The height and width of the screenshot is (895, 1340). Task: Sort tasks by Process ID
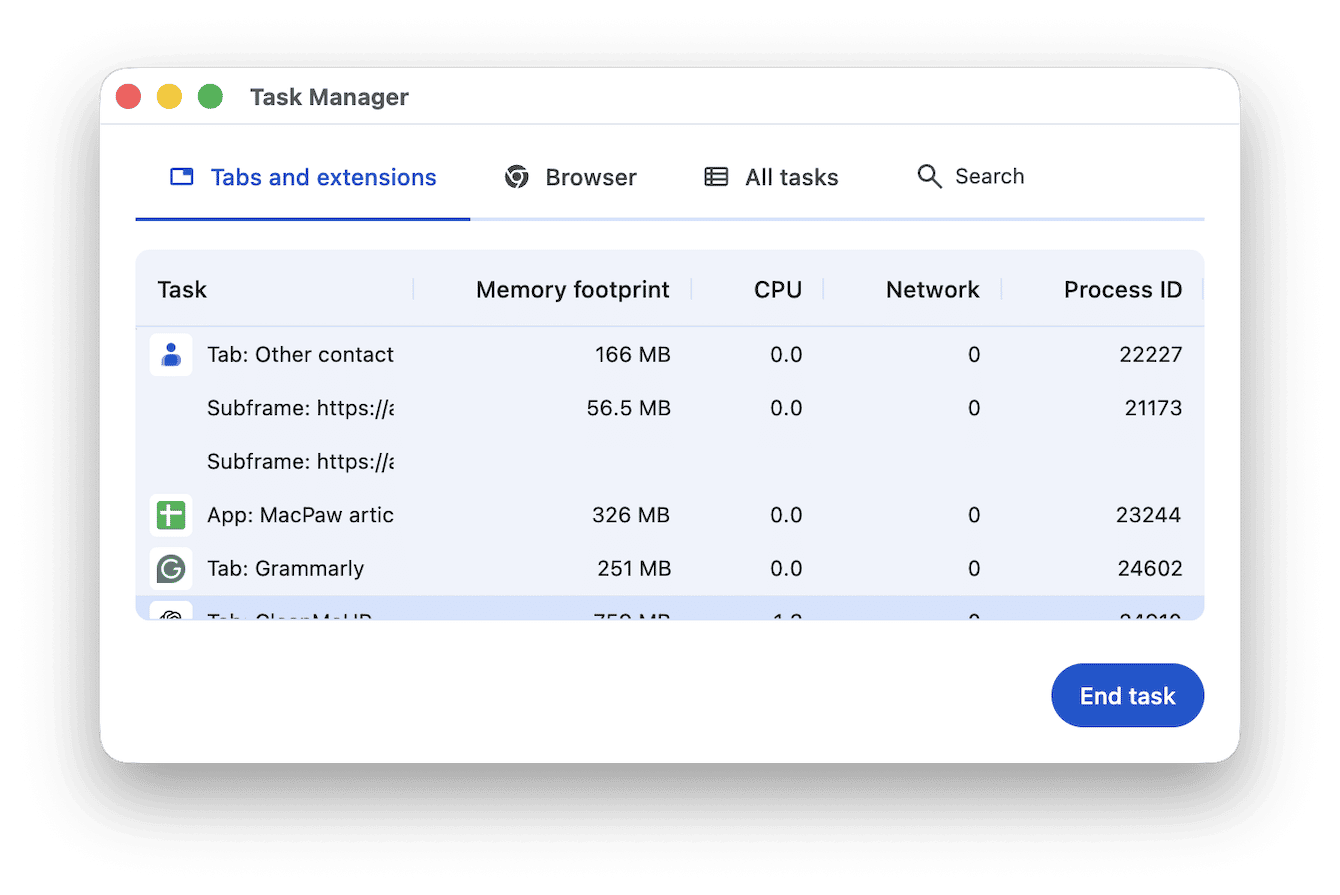pyautogui.click(x=1123, y=289)
